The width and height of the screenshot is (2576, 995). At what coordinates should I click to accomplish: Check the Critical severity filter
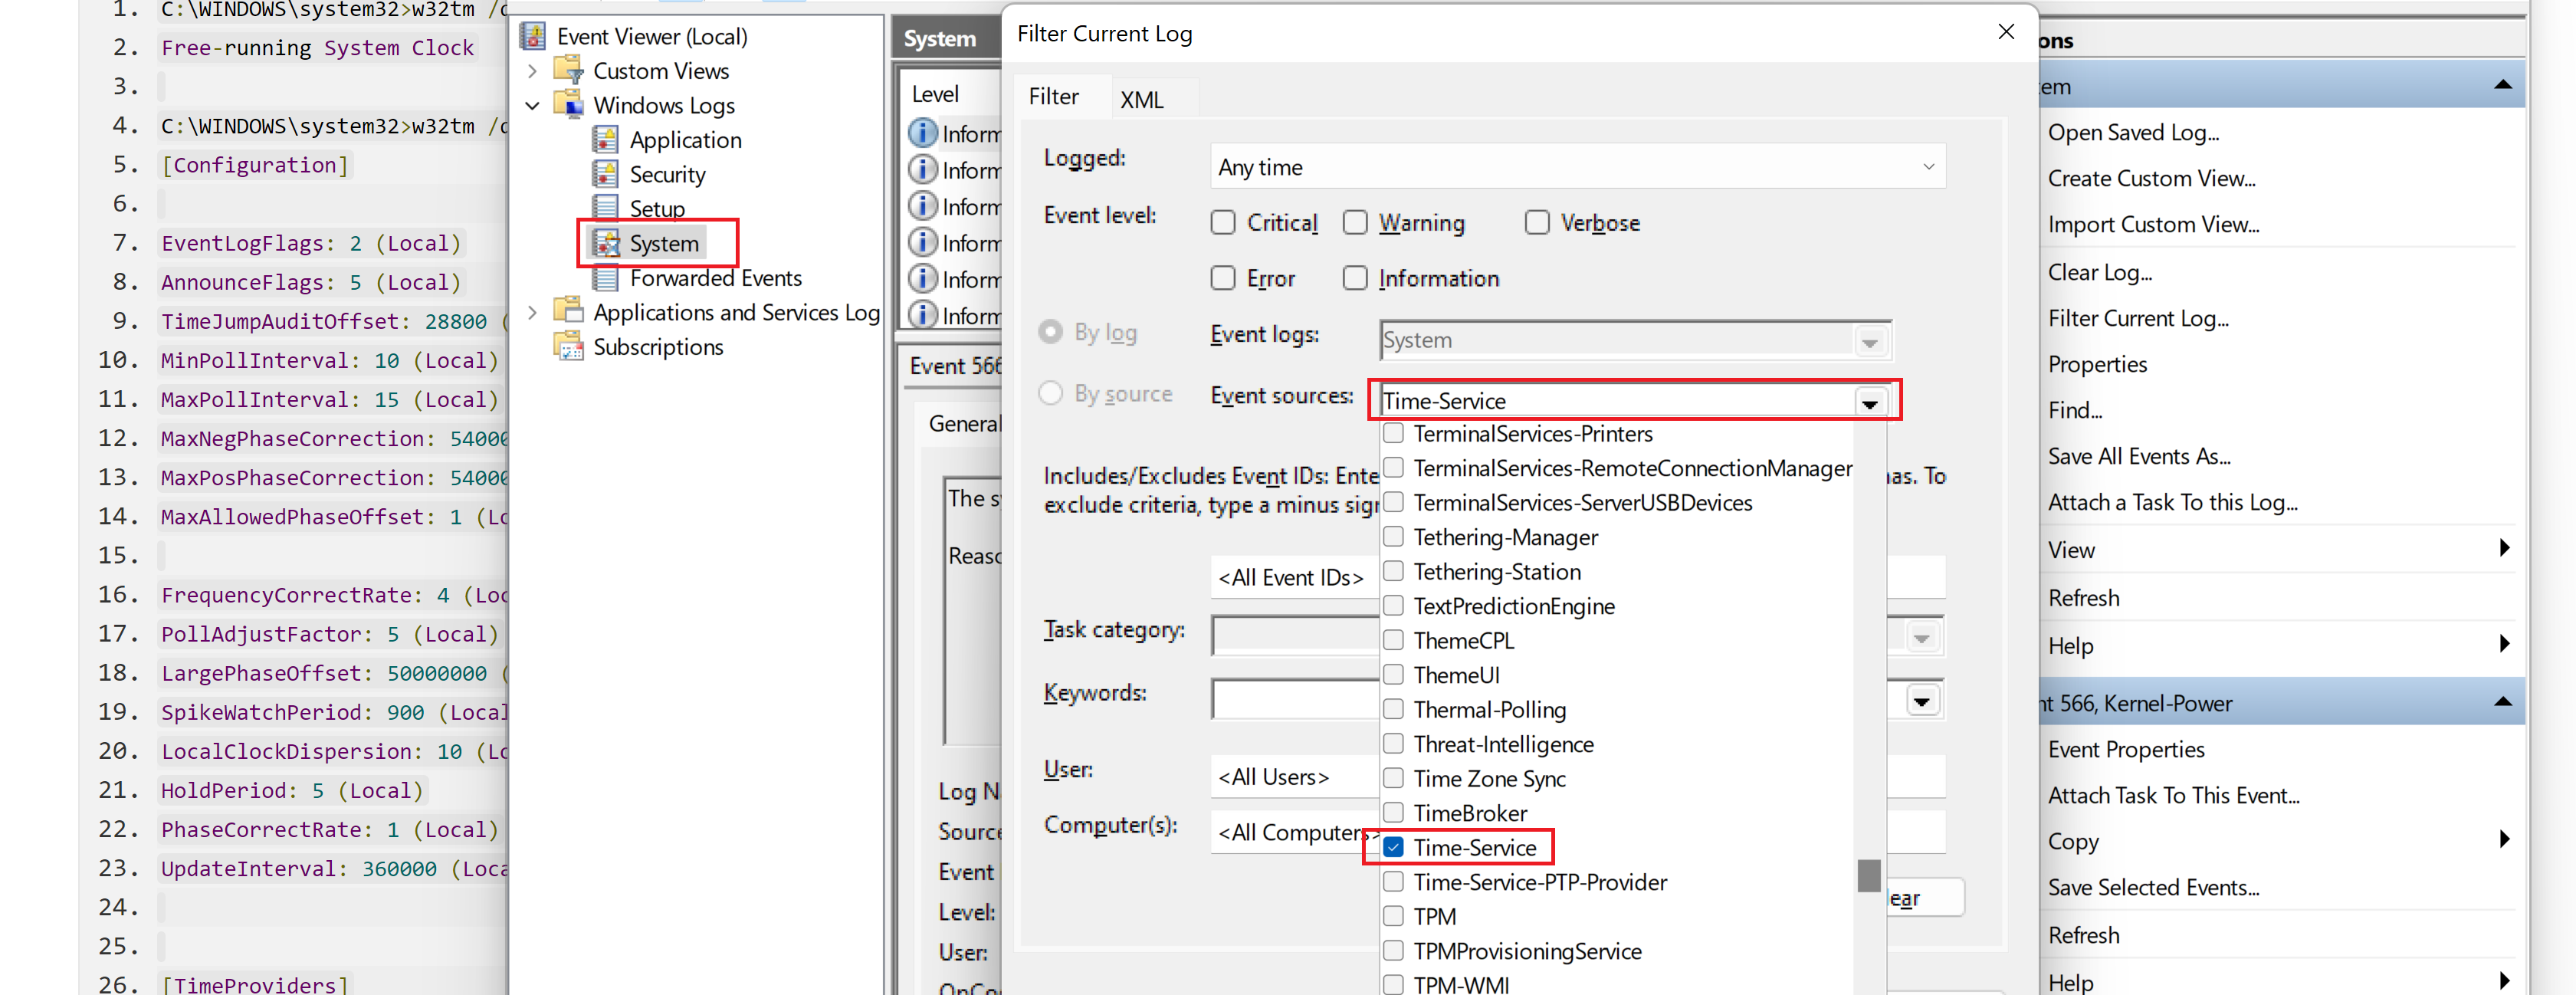[1222, 222]
